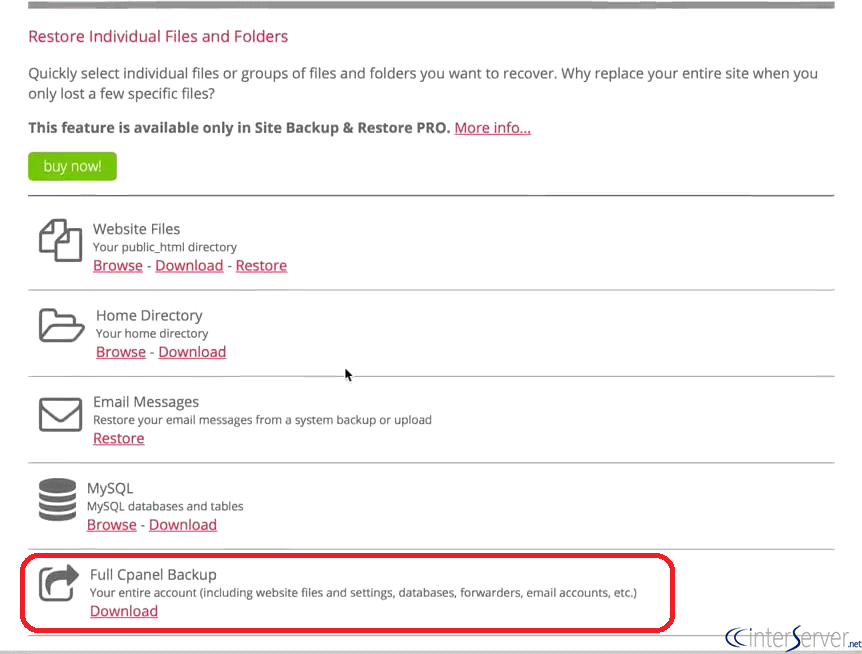Click the Email Messages title text

[146, 402]
